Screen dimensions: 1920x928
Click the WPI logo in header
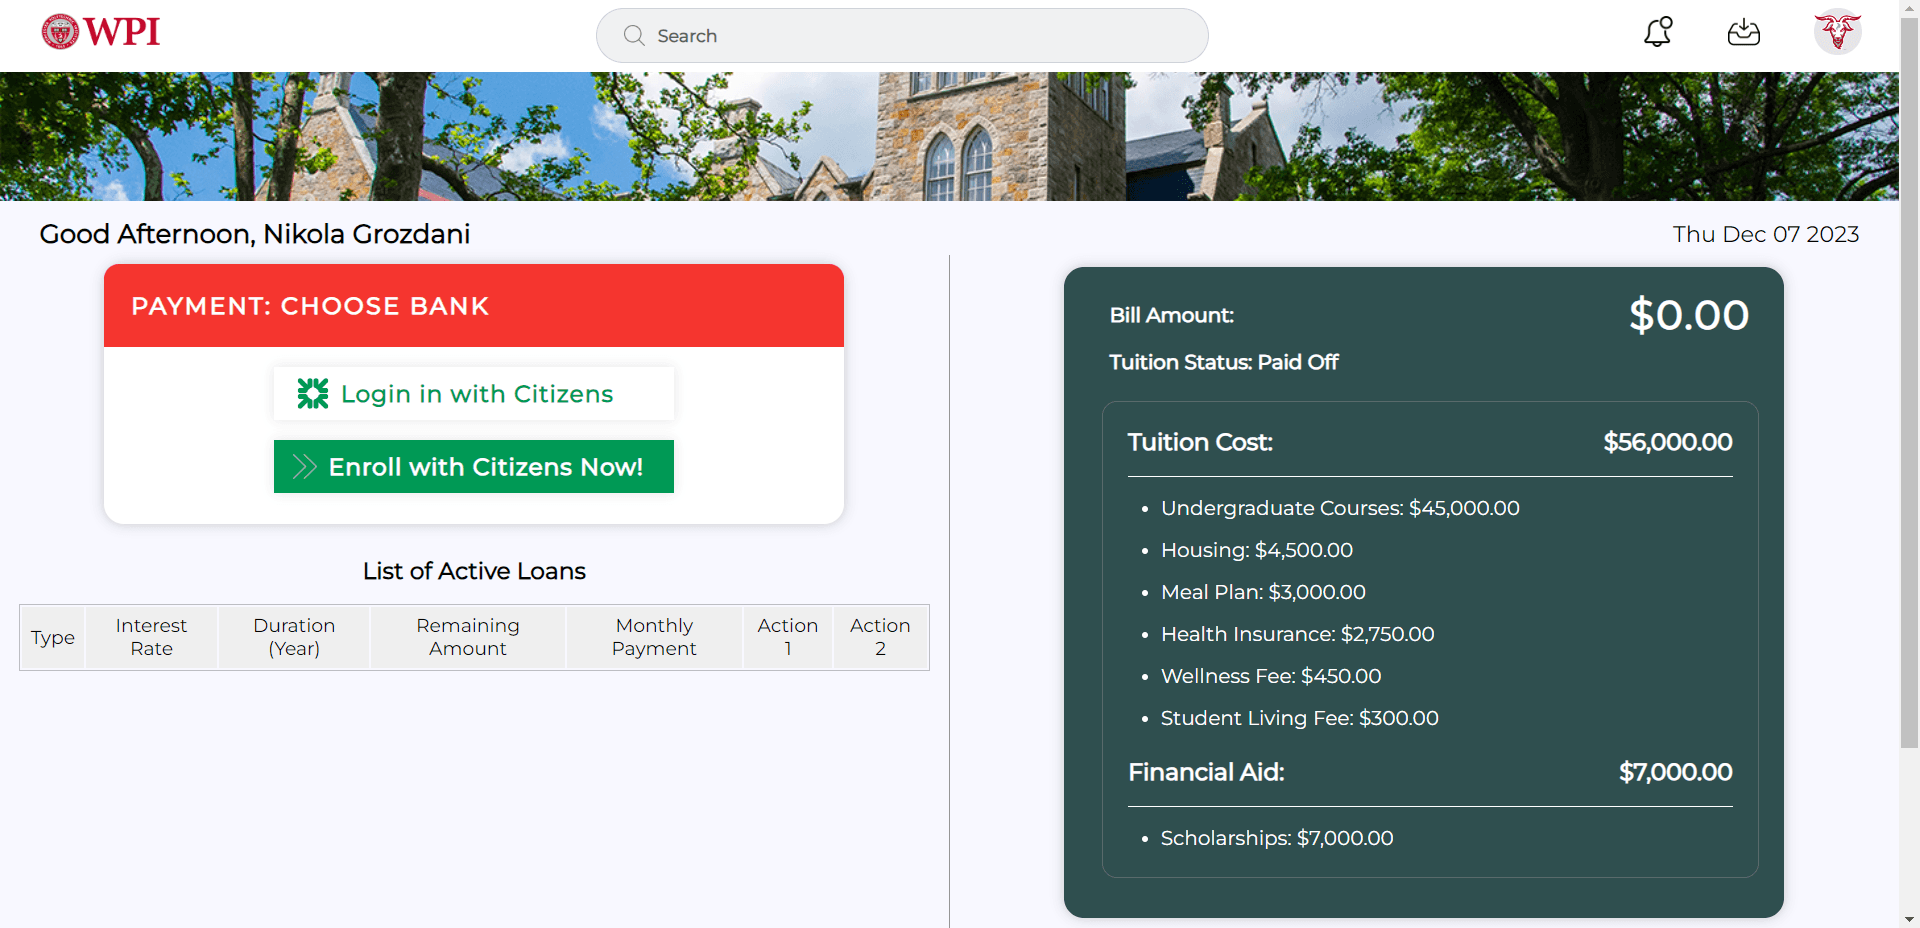pos(101,32)
